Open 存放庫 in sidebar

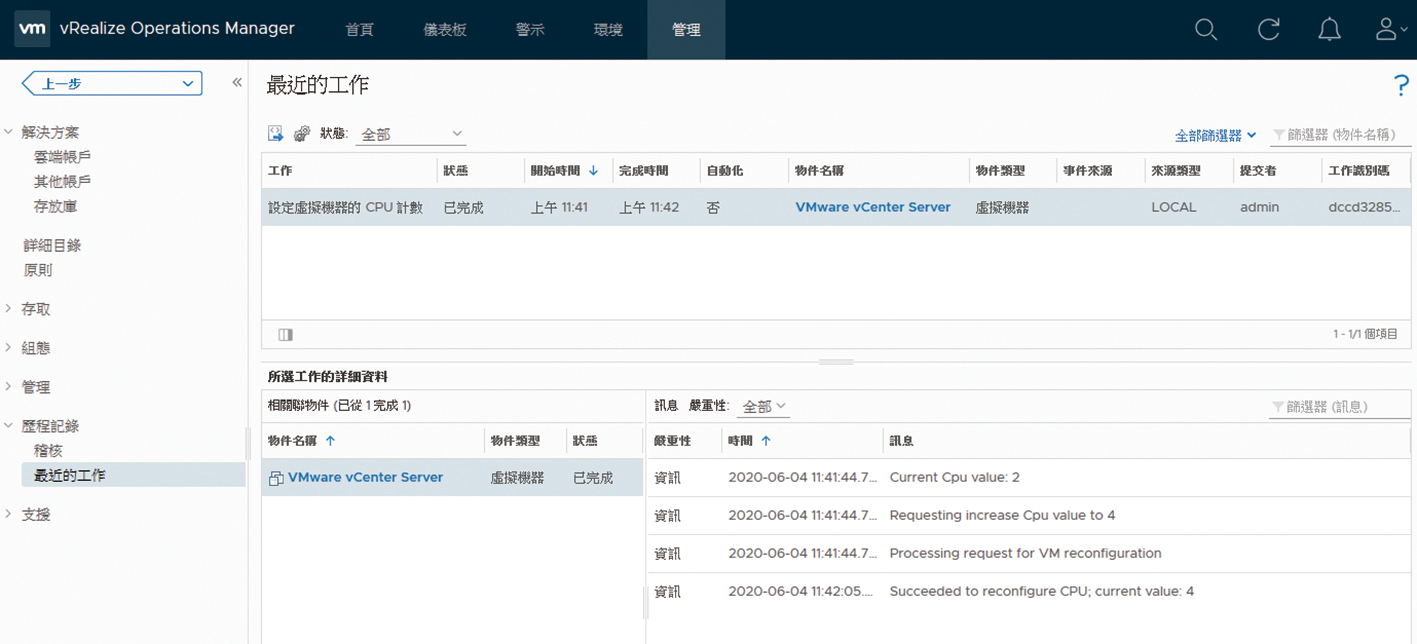55,206
